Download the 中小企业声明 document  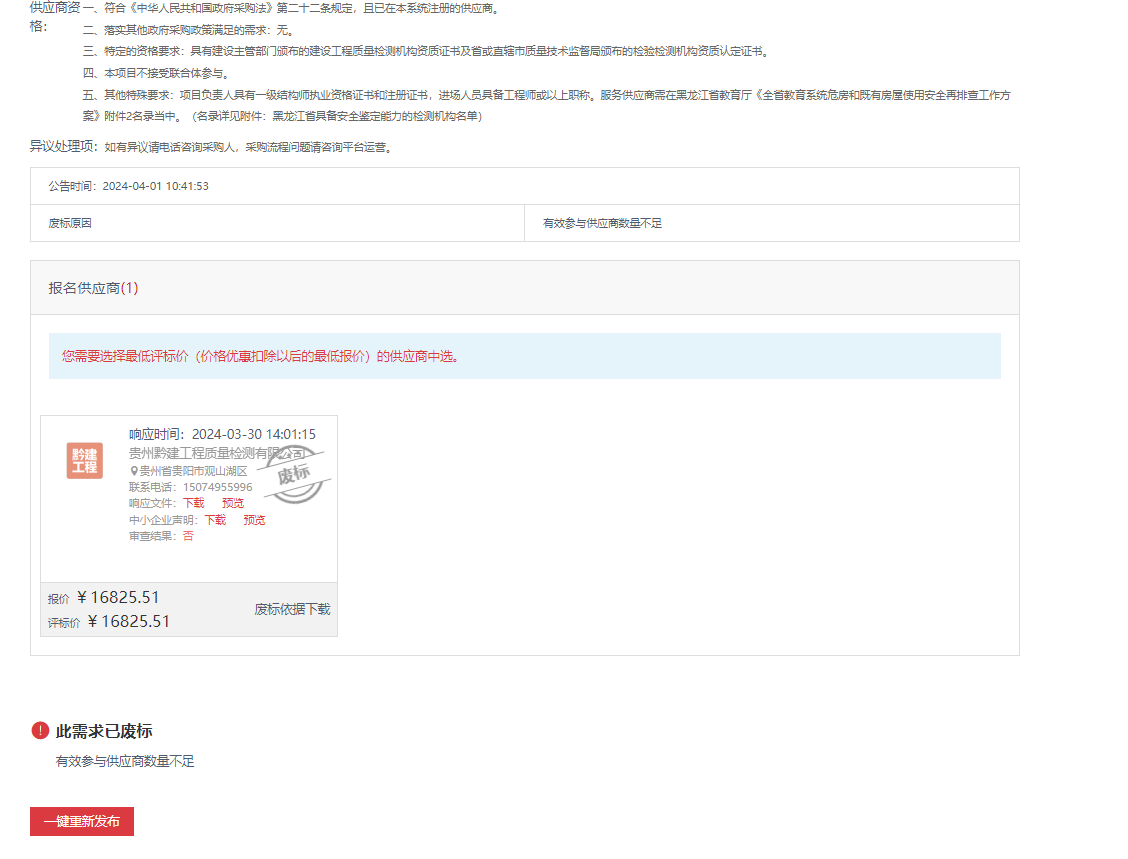[x=215, y=520]
